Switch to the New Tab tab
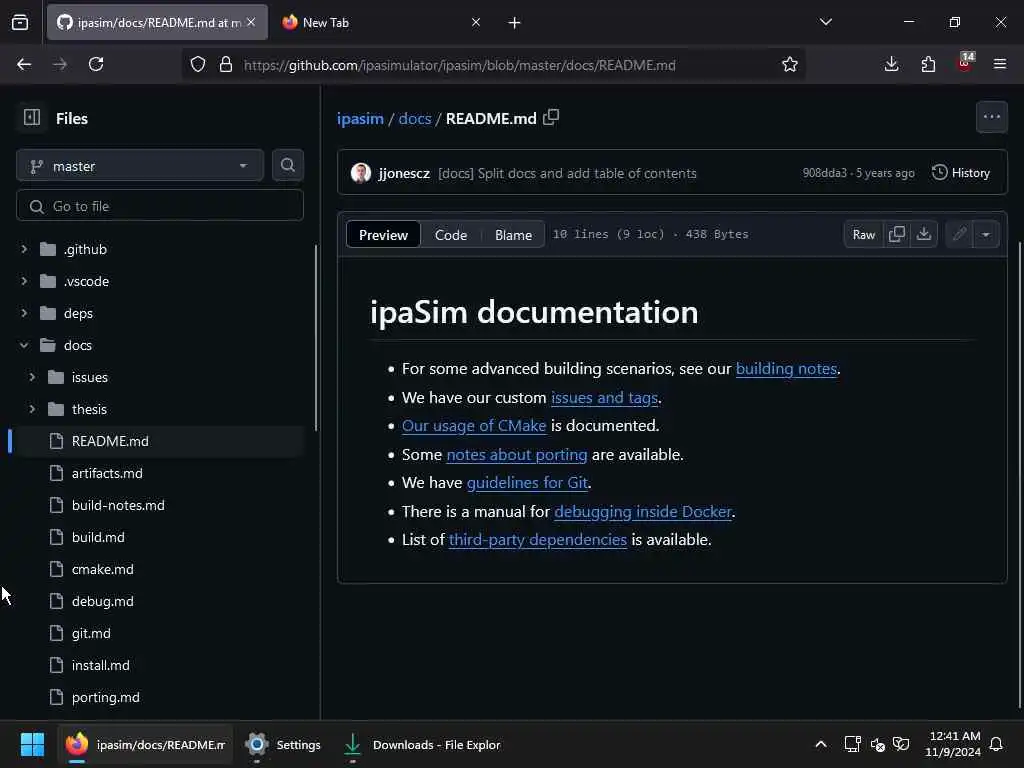The height and width of the screenshot is (768, 1024). [x=381, y=22]
